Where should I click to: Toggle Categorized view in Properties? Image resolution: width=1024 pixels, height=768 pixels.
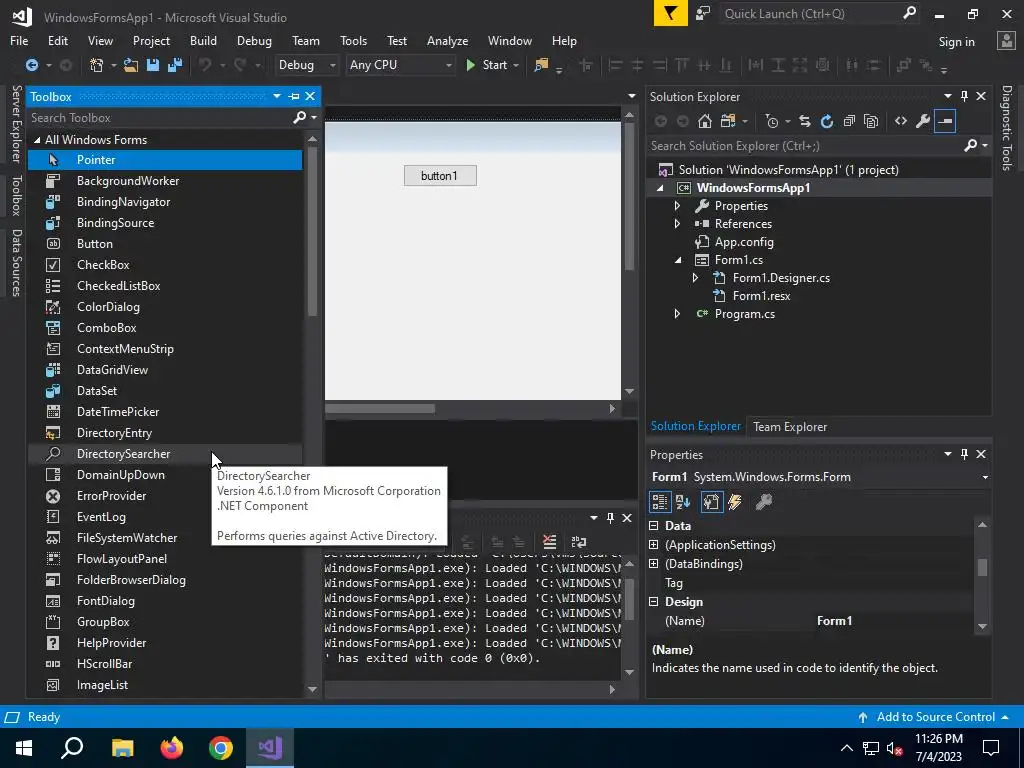coord(660,502)
